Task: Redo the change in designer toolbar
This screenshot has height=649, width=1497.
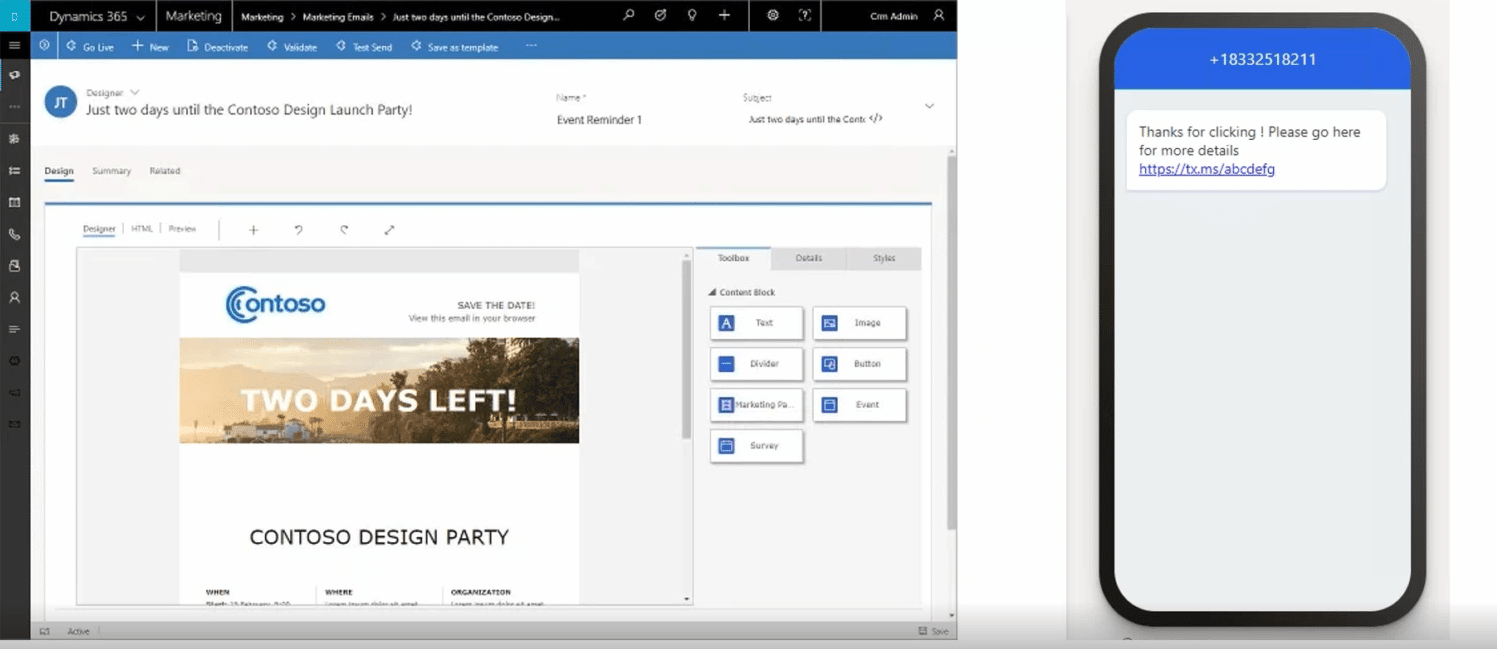Action: (344, 230)
